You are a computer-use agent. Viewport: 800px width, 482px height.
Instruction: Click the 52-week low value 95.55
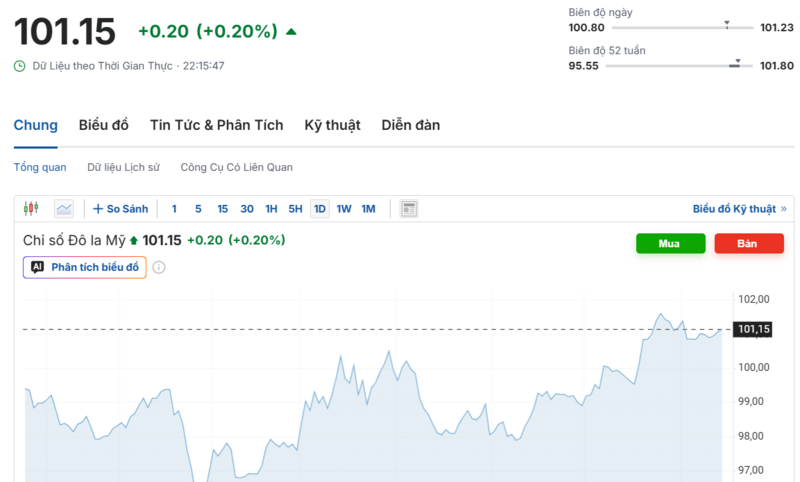[x=583, y=66]
